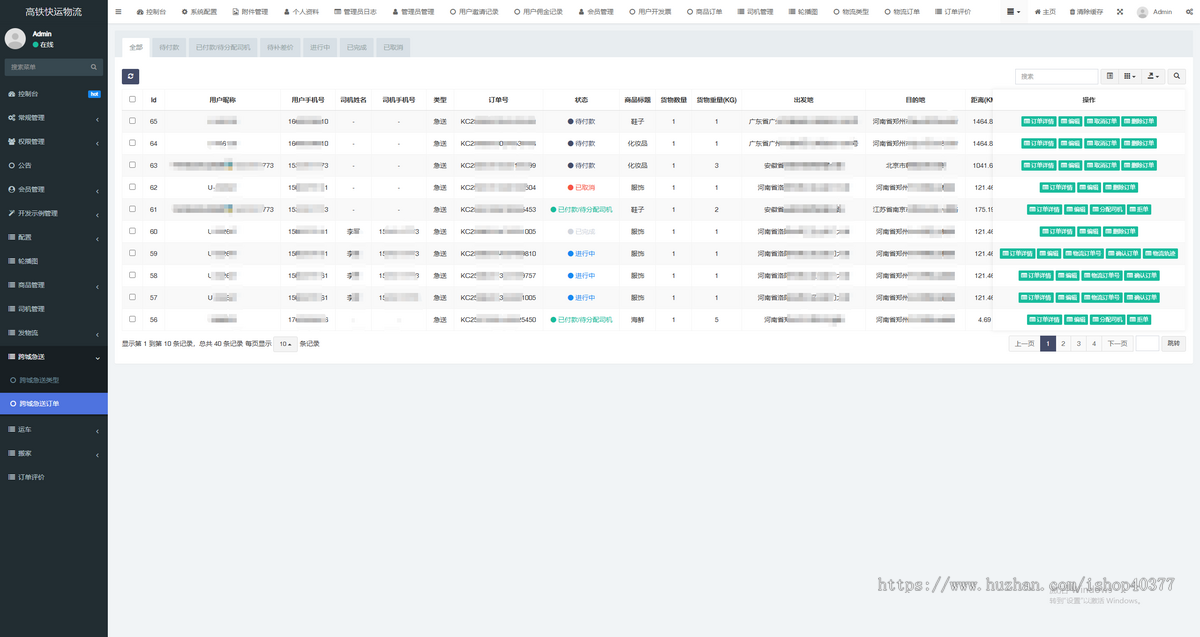Click the magnifier icon in the table toolbar
Viewport: 1200px width, 637px height.
pyautogui.click(x=1177, y=76)
